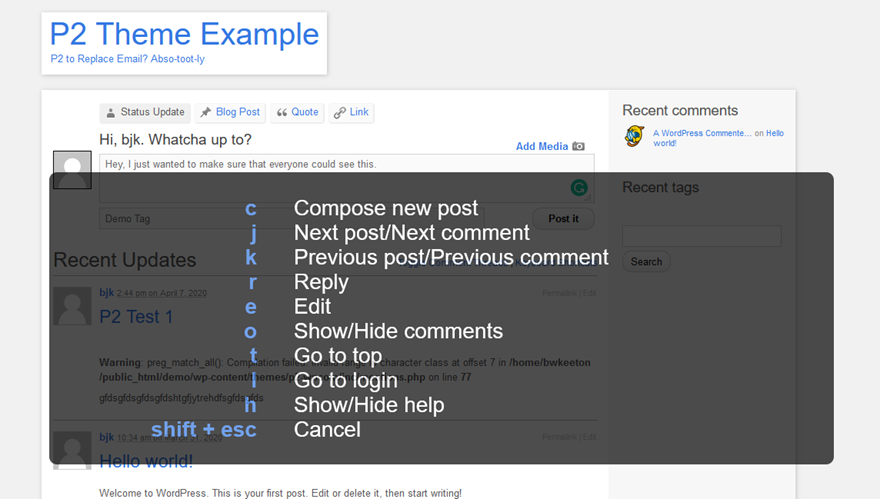The width and height of the screenshot is (880, 499).
Task: Switch to the Blog Post tab
Action: pyautogui.click(x=230, y=112)
